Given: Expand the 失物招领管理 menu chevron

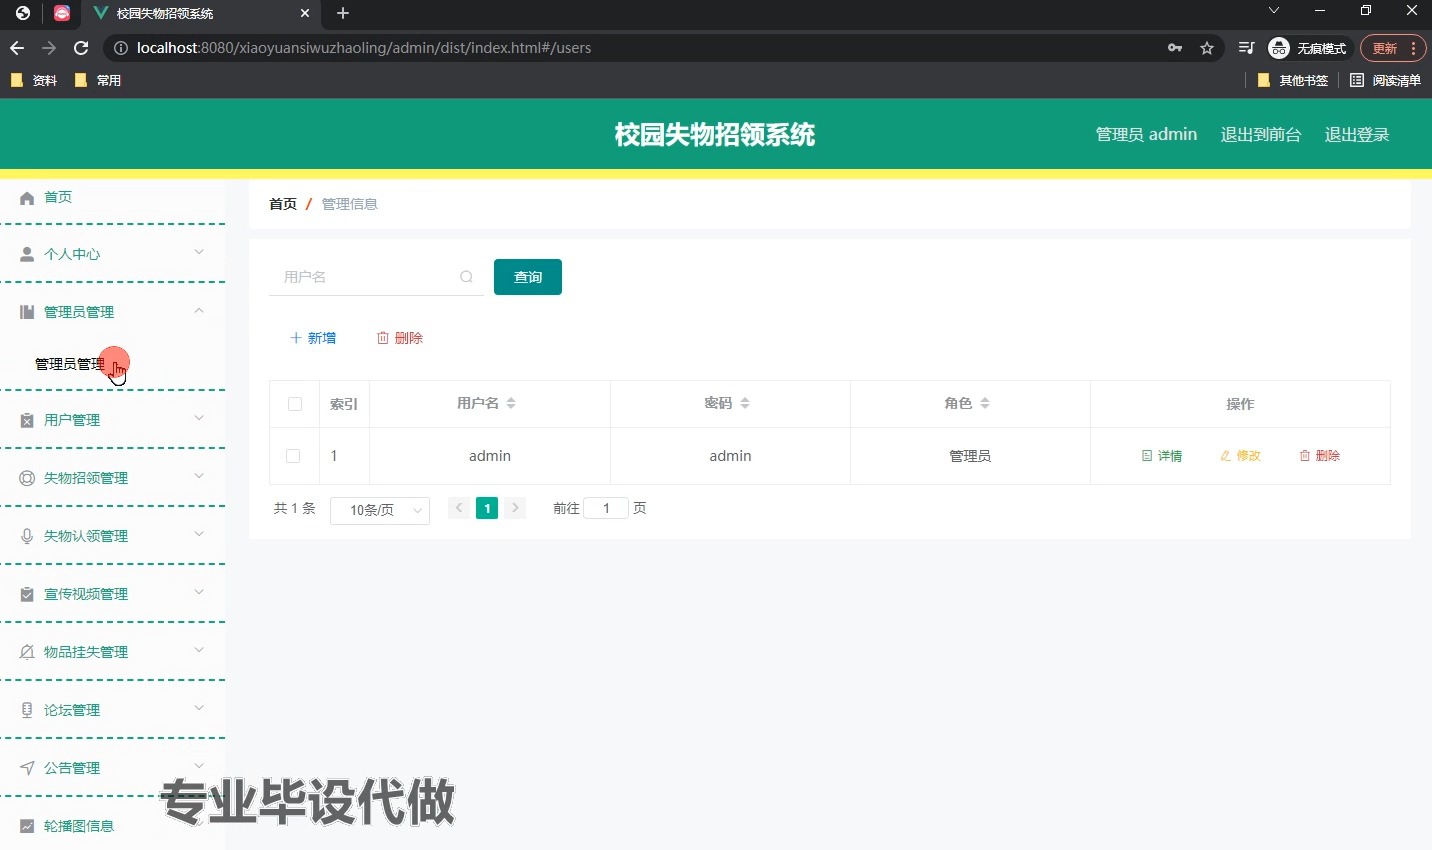Looking at the screenshot, I should [199, 476].
